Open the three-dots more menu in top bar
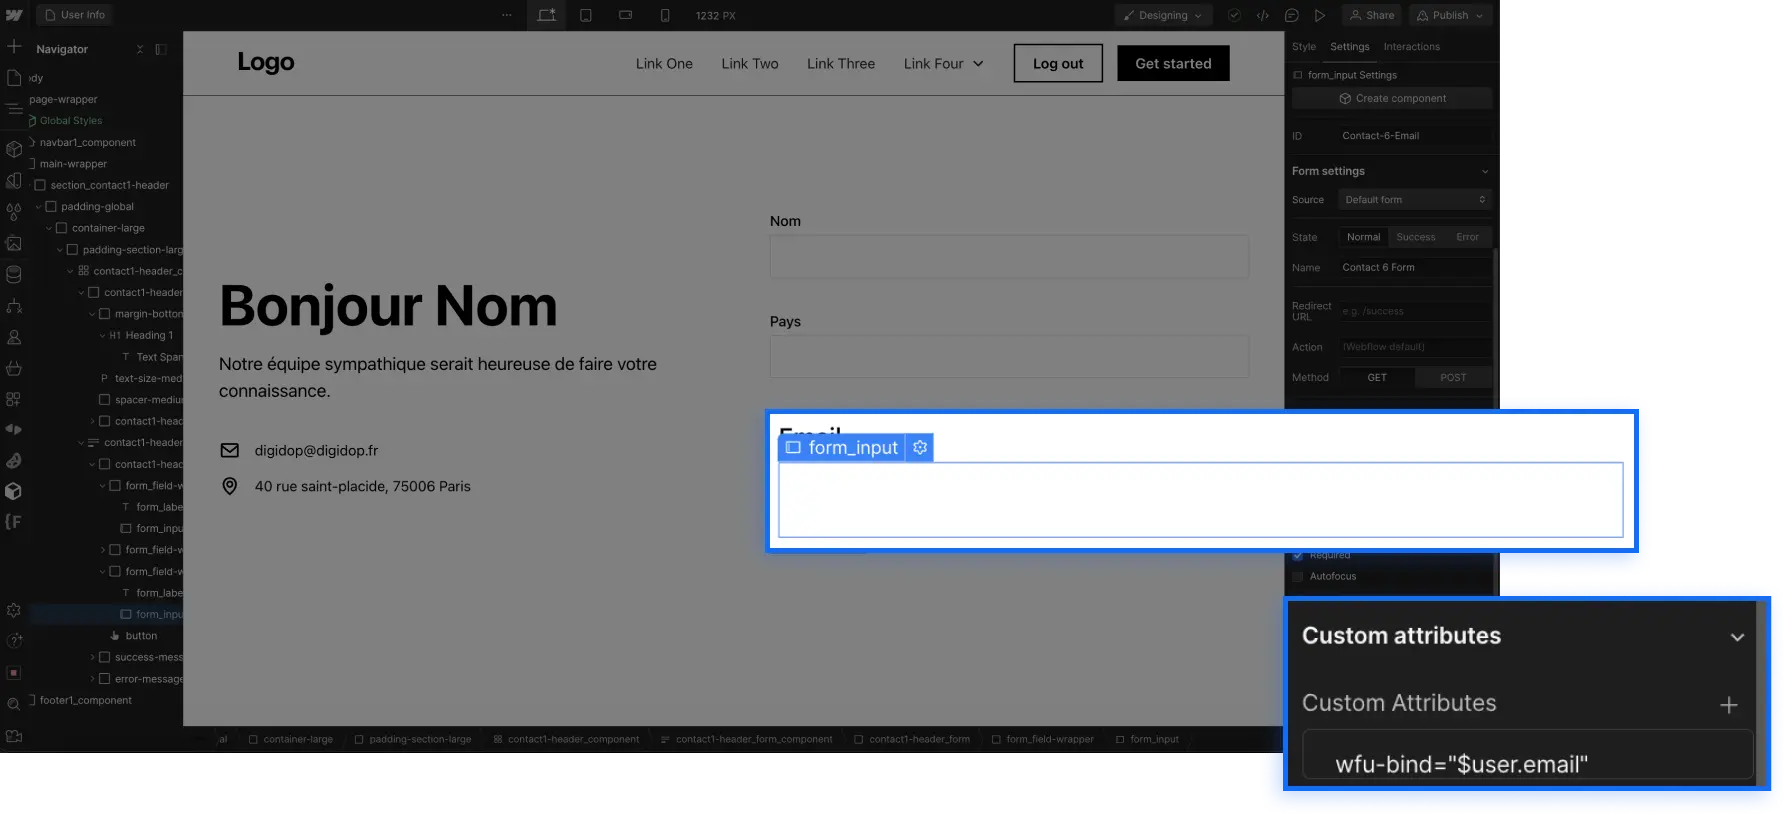This screenshot has height=816, width=1787. (x=507, y=15)
